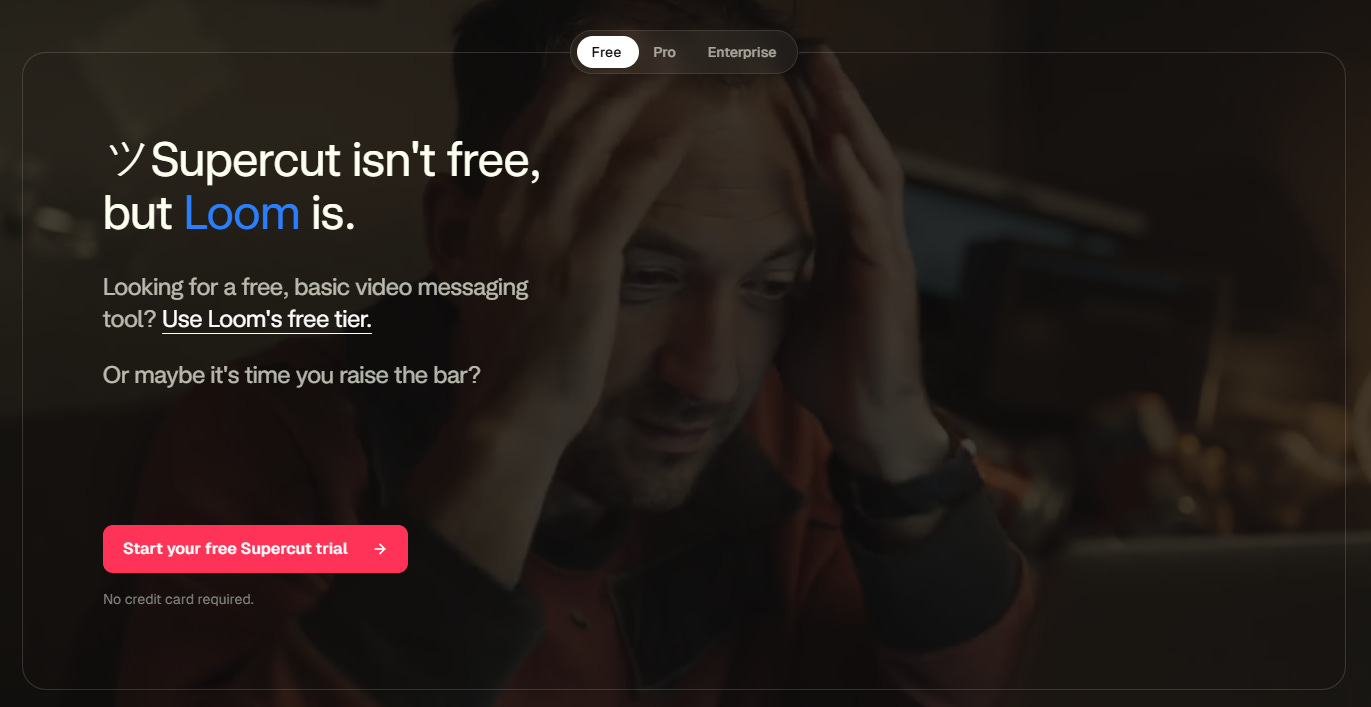Click the No credit card required note
This screenshot has width=1371, height=707.
[178, 599]
